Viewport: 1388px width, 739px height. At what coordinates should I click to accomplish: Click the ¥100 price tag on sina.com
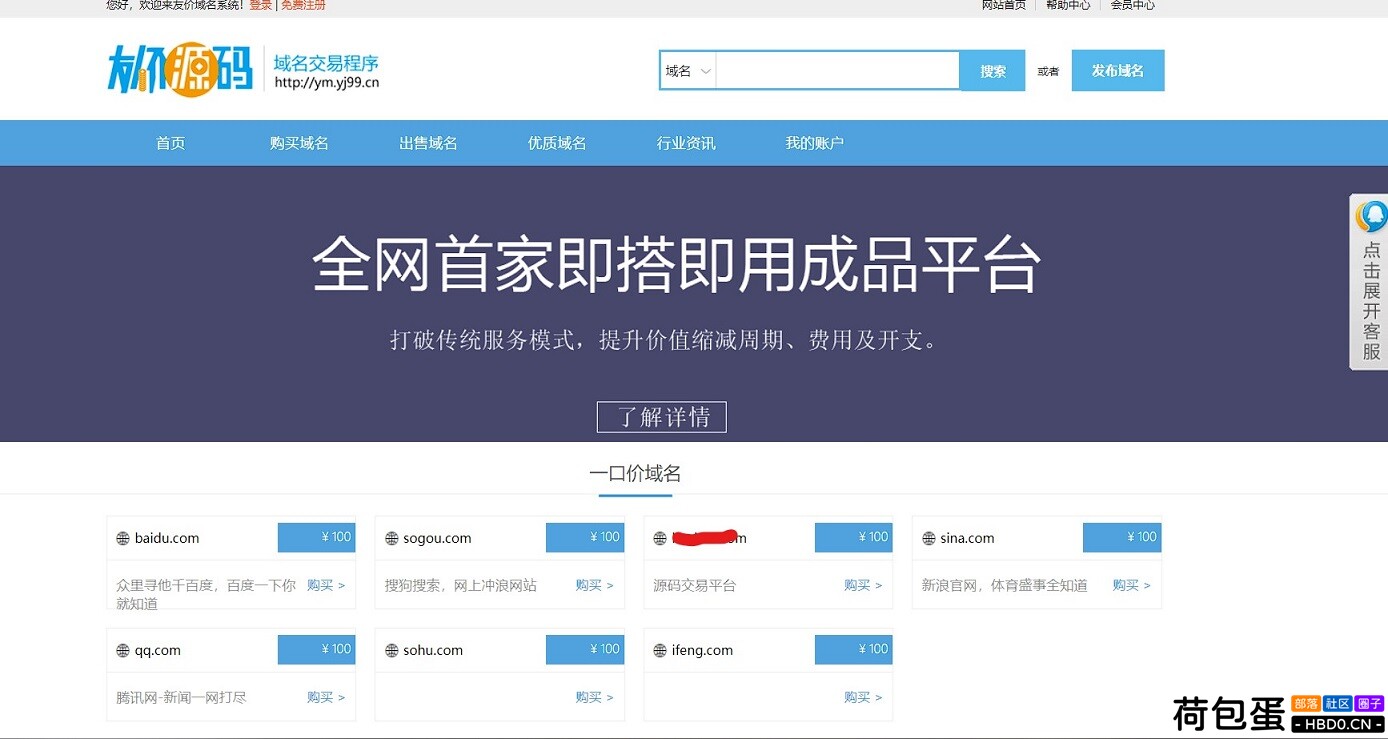click(1122, 537)
